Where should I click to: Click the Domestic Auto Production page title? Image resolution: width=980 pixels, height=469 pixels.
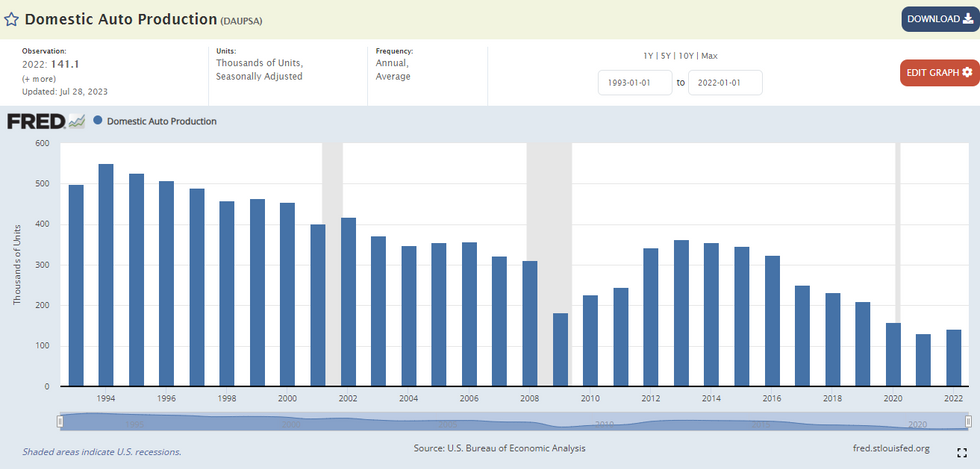coord(121,19)
